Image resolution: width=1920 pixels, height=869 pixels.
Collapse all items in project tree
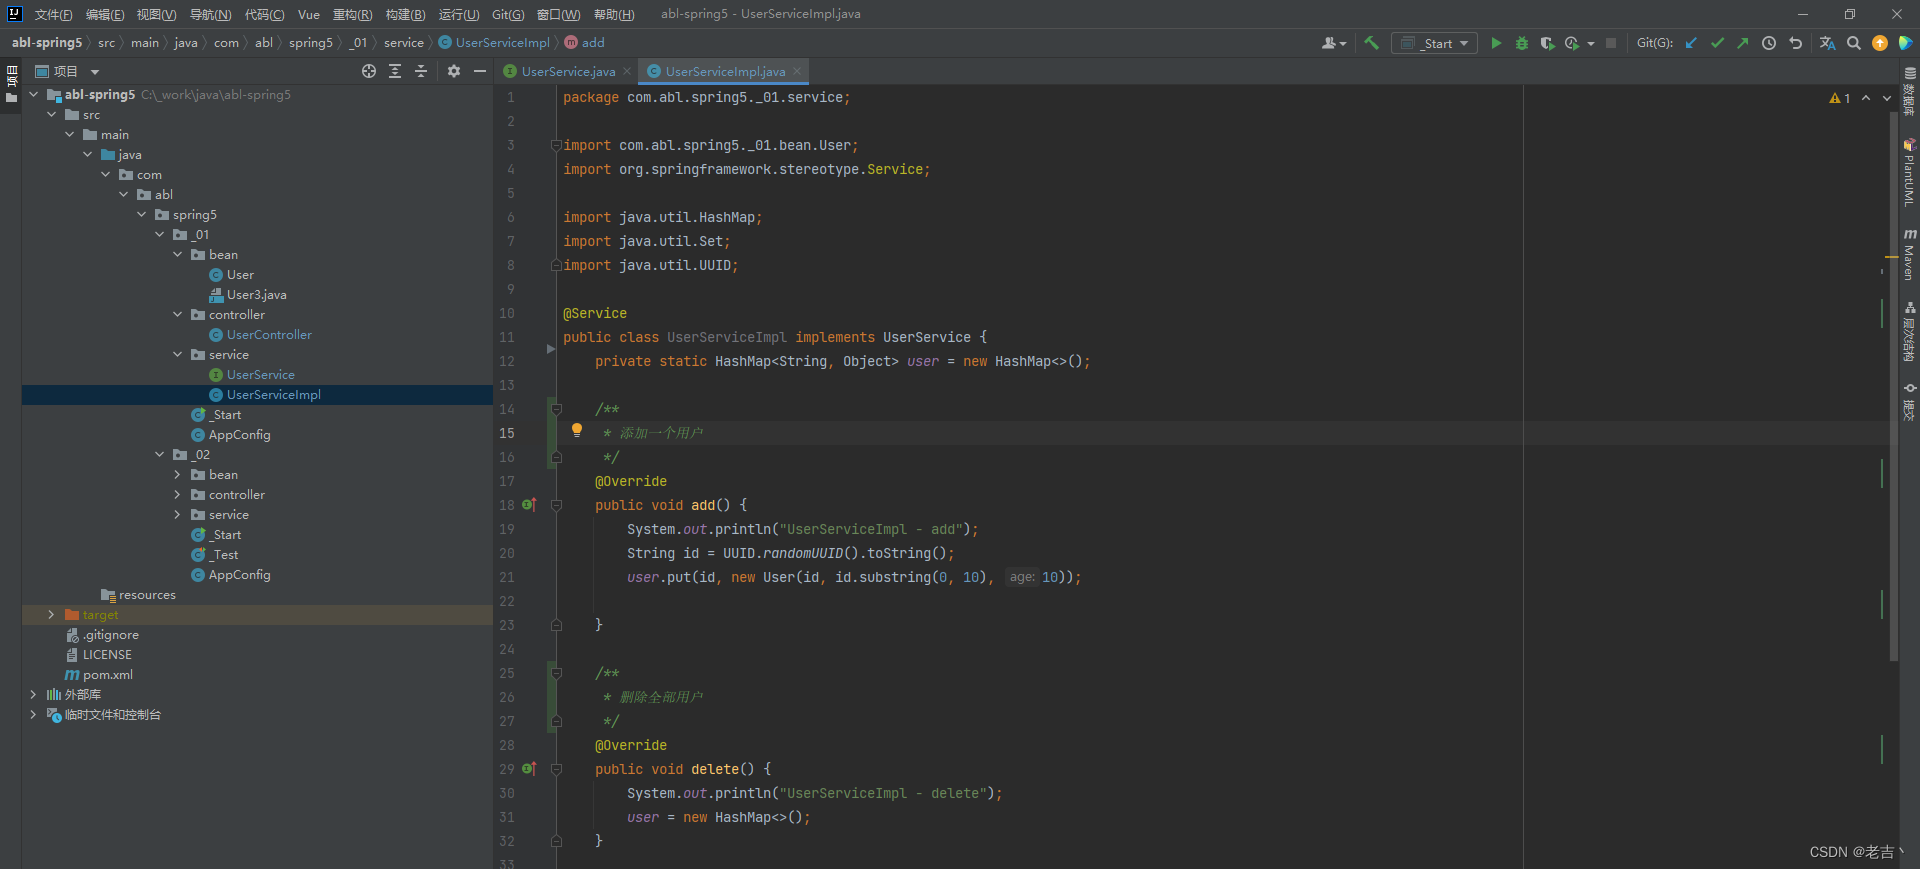tap(421, 71)
